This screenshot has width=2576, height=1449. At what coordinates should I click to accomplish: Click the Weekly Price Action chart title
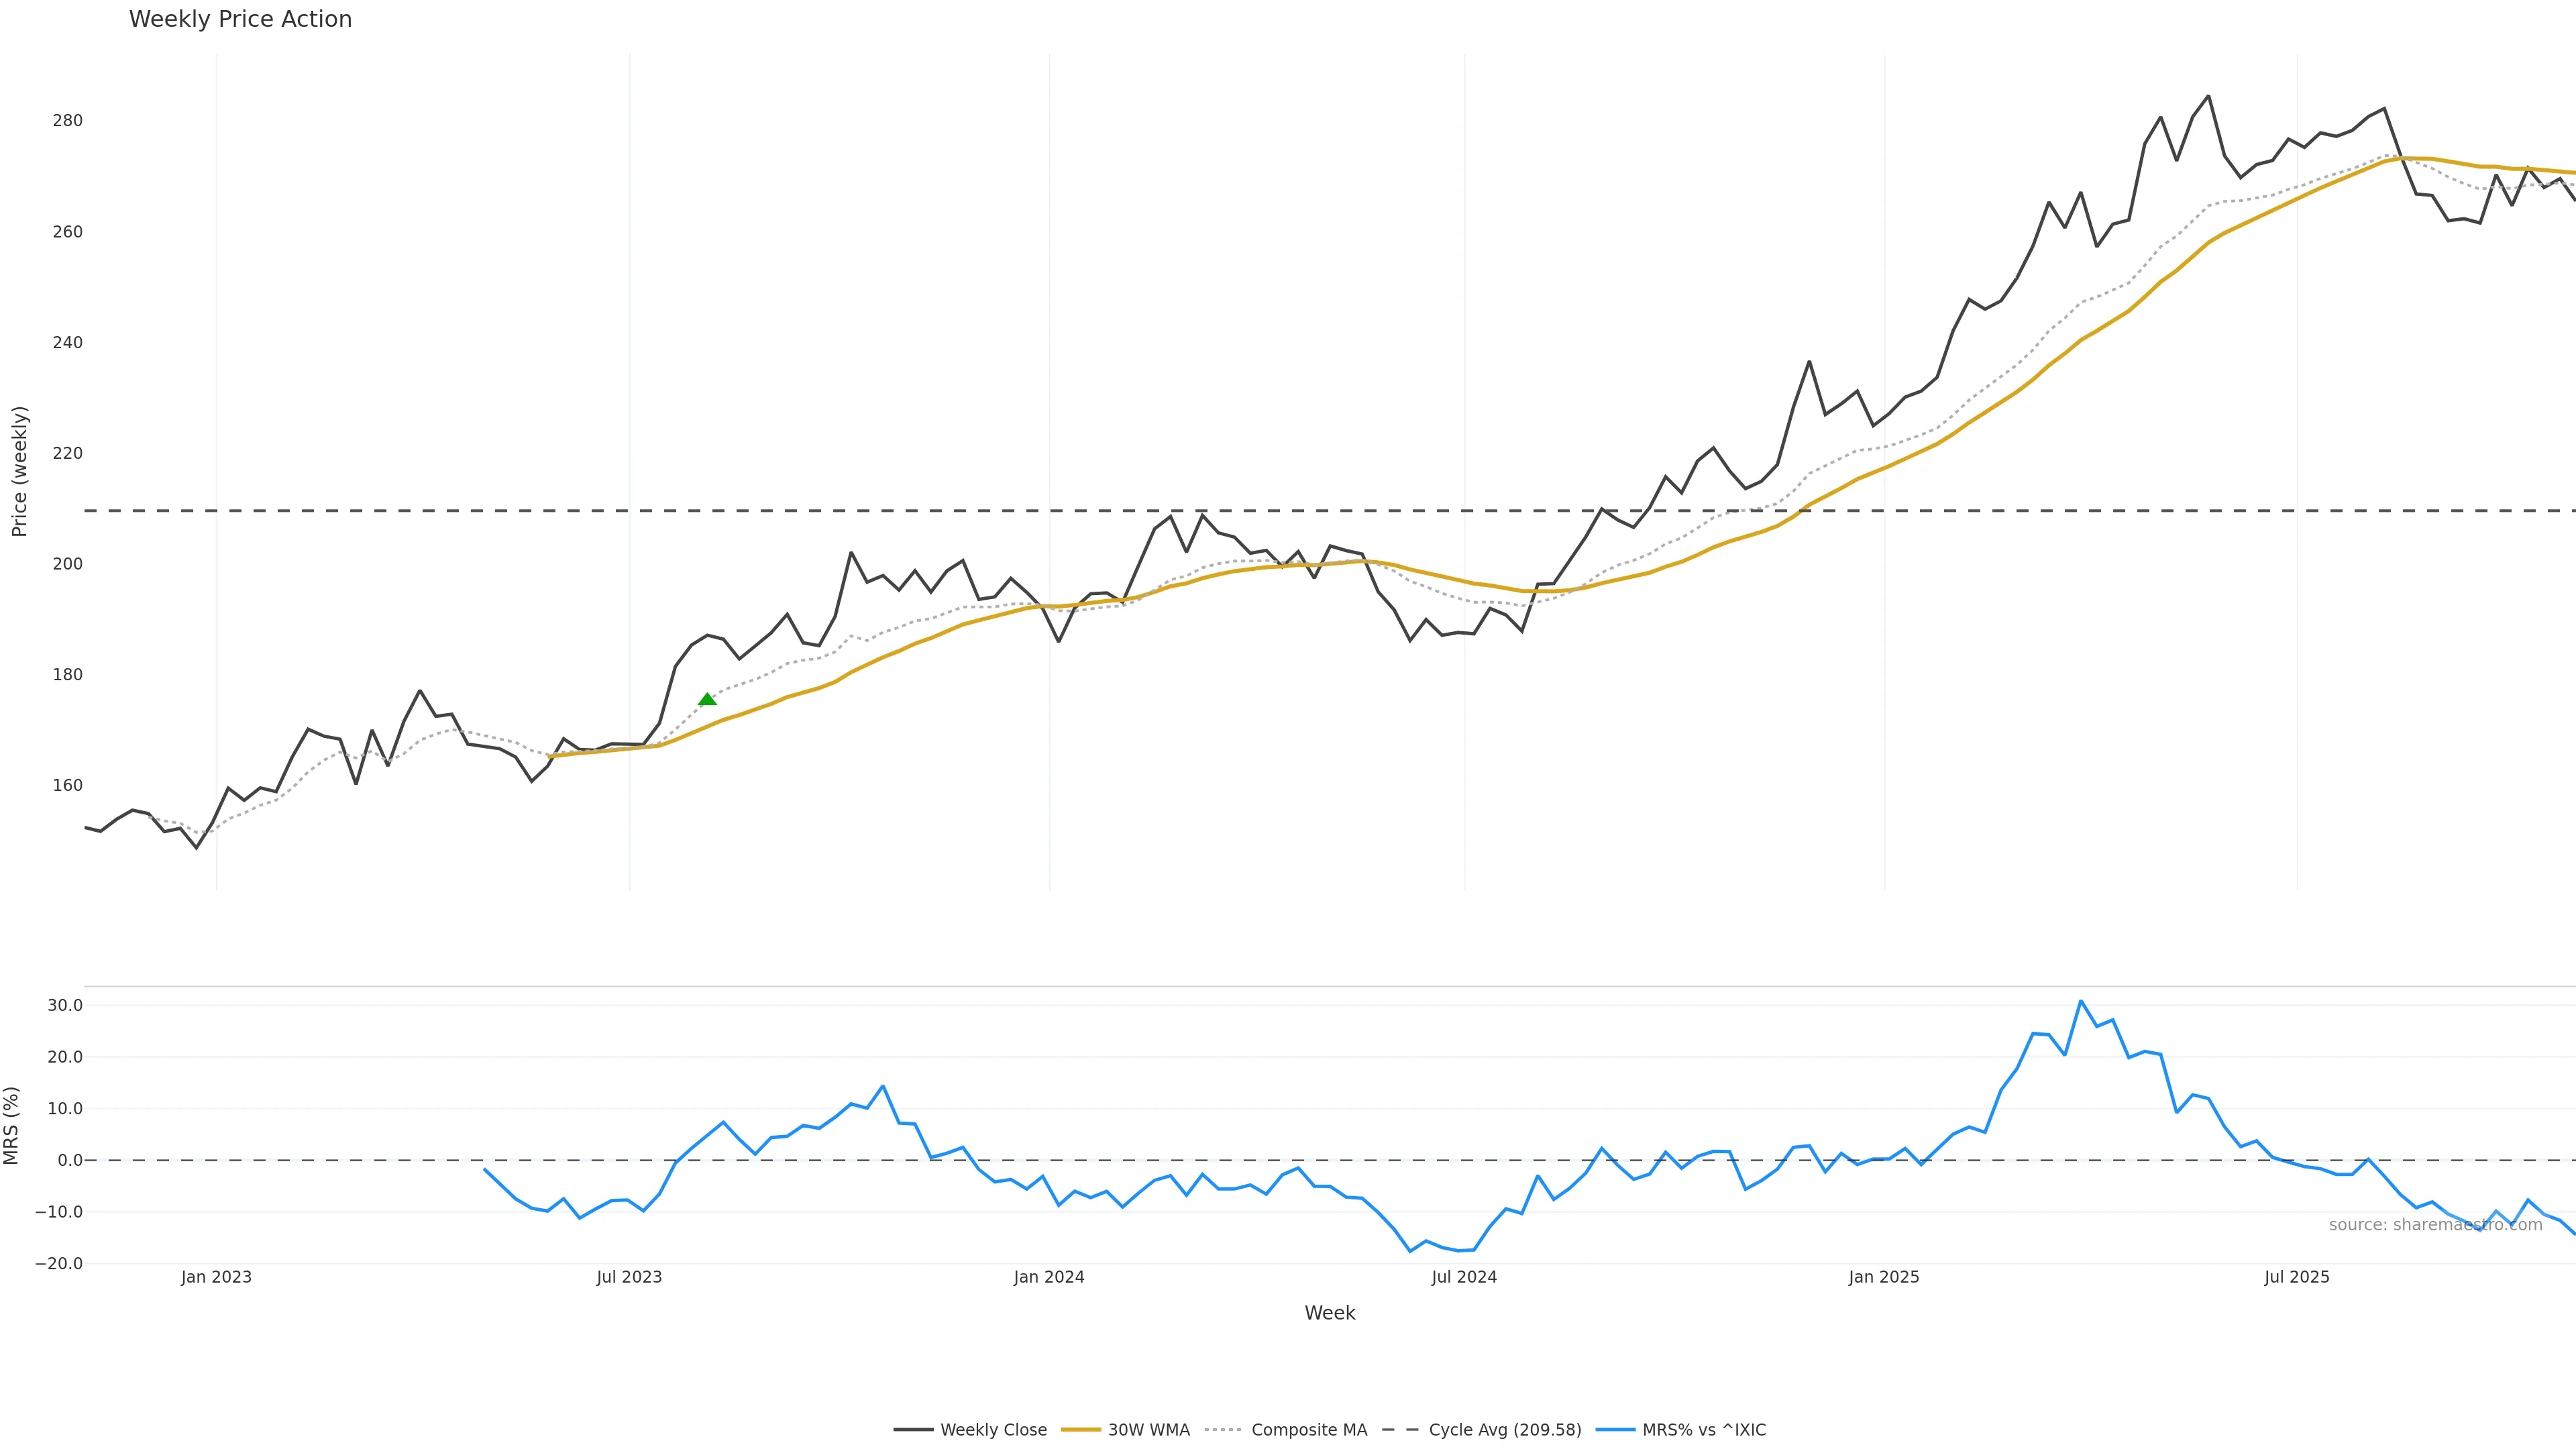click(240, 19)
